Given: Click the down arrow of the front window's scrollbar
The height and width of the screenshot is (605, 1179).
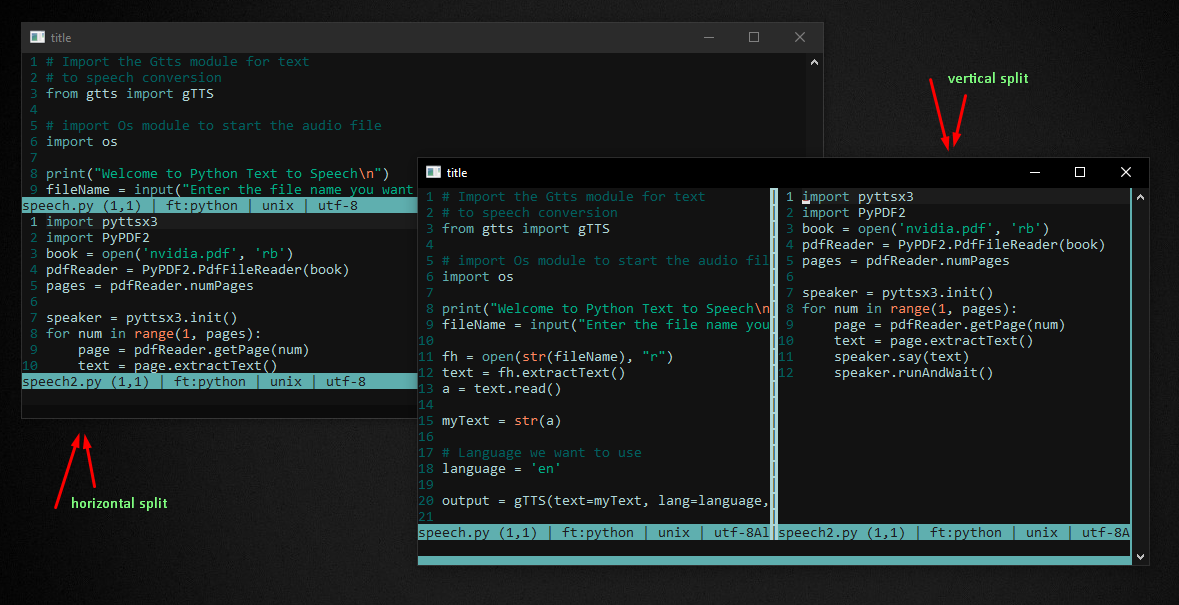Looking at the screenshot, I should pyautogui.click(x=1140, y=557).
